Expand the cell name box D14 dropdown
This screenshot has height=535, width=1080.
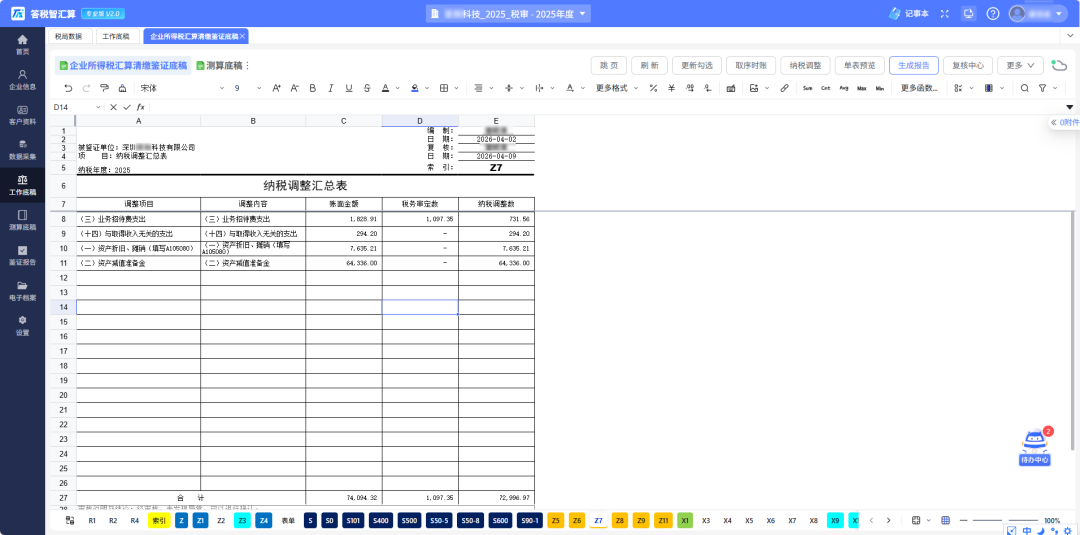98,107
